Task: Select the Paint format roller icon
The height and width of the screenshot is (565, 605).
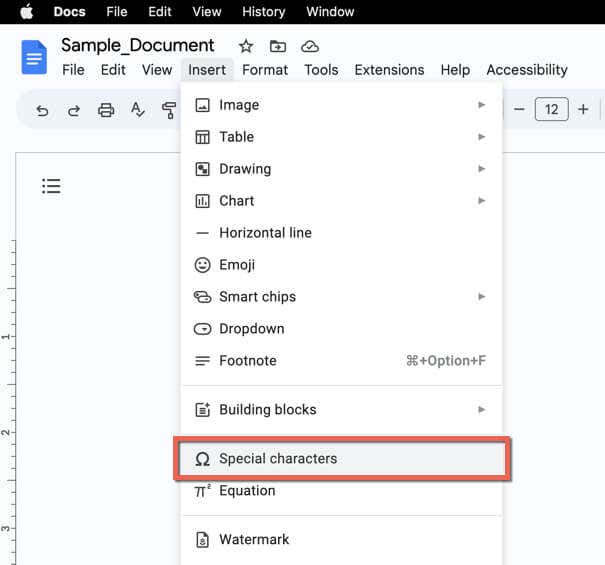Action: pyautogui.click(x=169, y=110)
